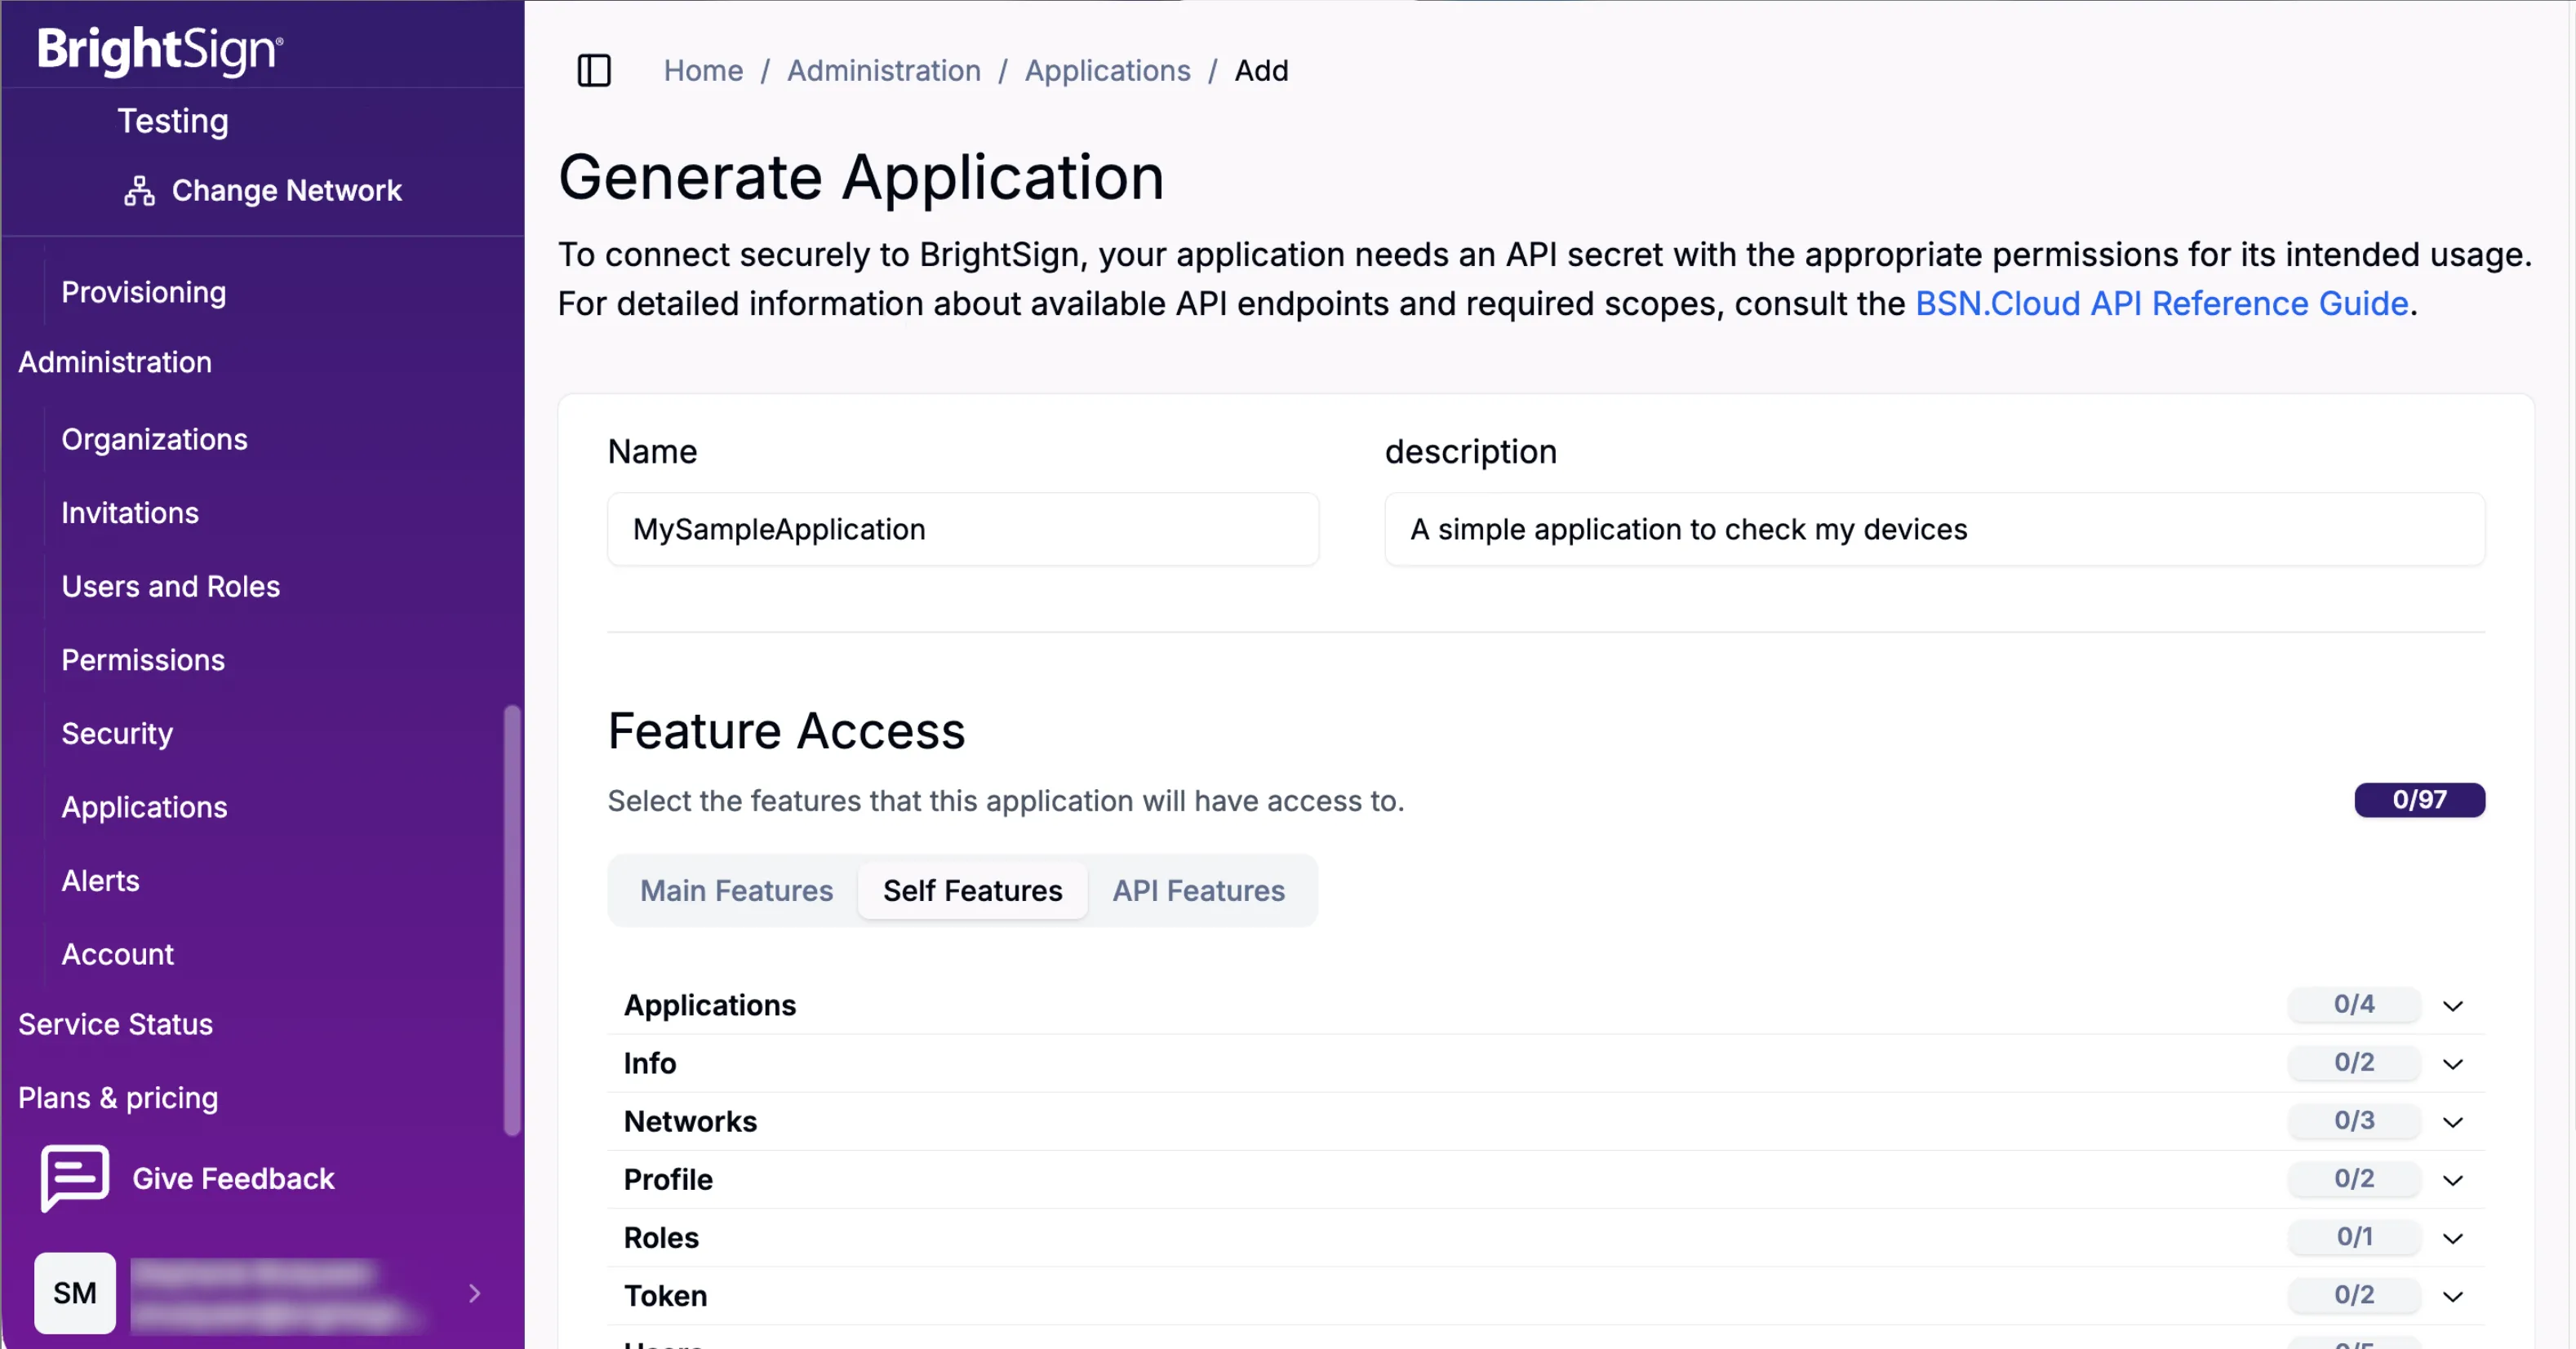Switch to the Main Features tab
Screen dimensions: 2576x1349
(x=736, y=890)
